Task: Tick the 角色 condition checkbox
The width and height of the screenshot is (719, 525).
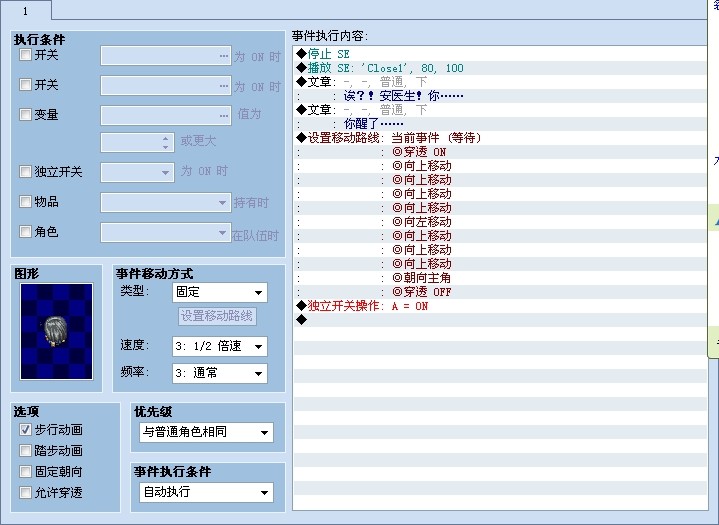Action: [x=25, y=232]
